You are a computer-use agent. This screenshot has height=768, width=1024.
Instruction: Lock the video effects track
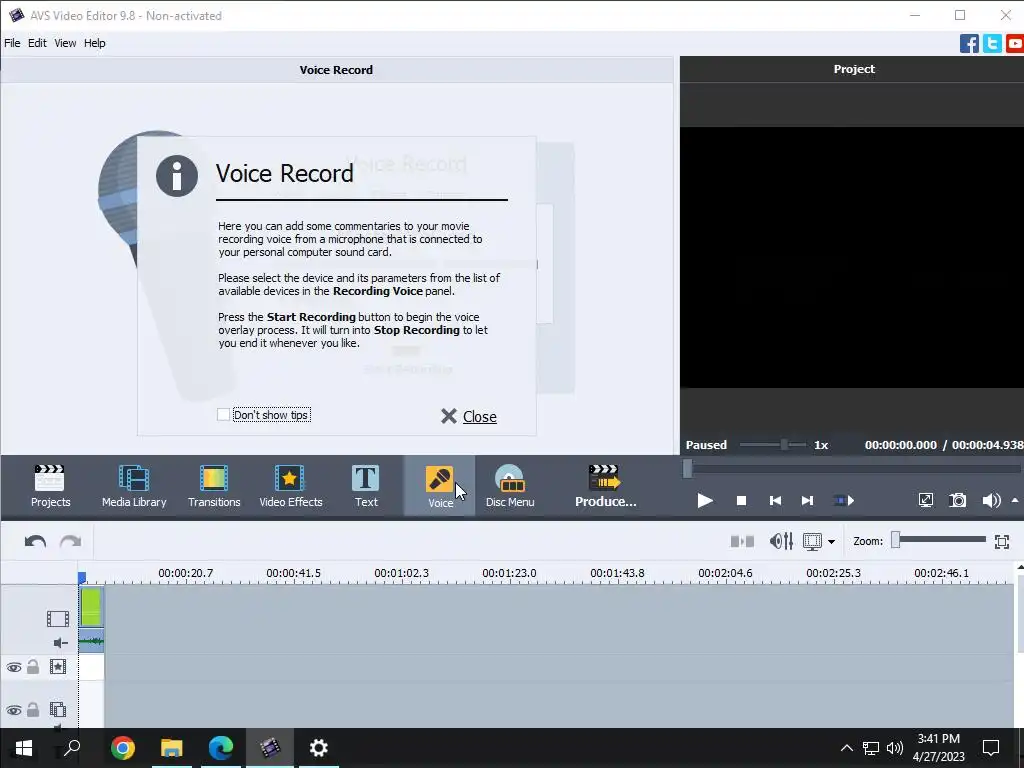point(33,667)
